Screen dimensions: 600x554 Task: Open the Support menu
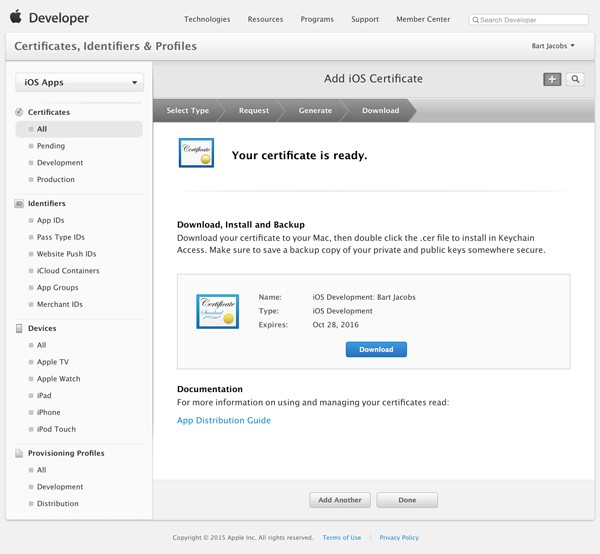365,19
